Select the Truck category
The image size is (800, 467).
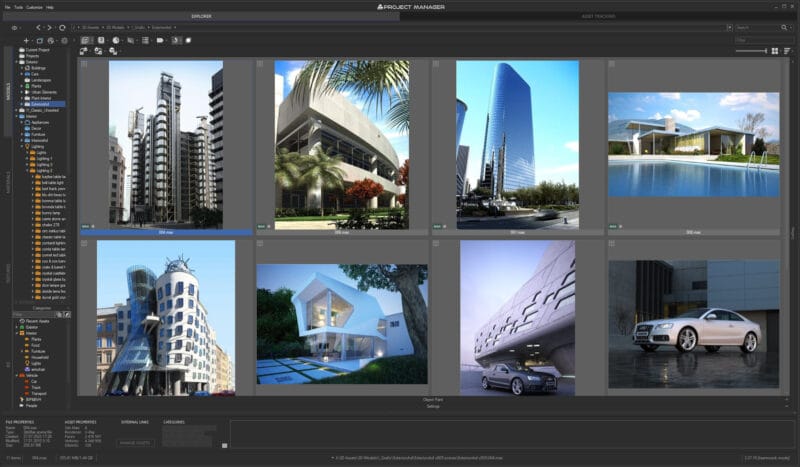coord(36,388)
